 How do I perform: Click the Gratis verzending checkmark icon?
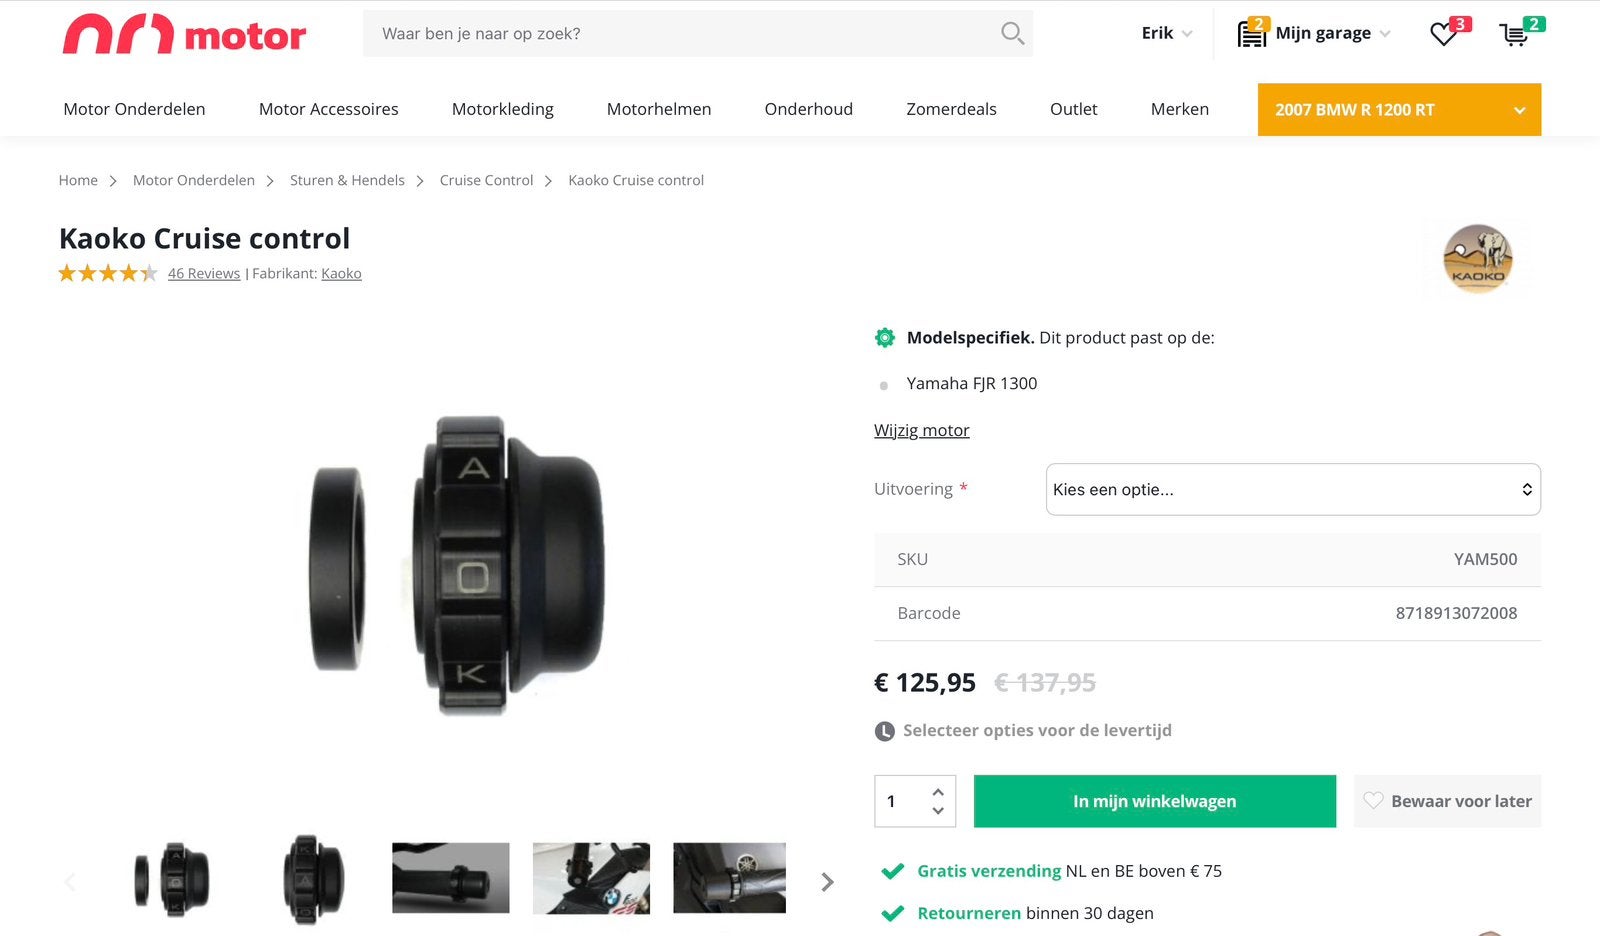tap(892, 871)
